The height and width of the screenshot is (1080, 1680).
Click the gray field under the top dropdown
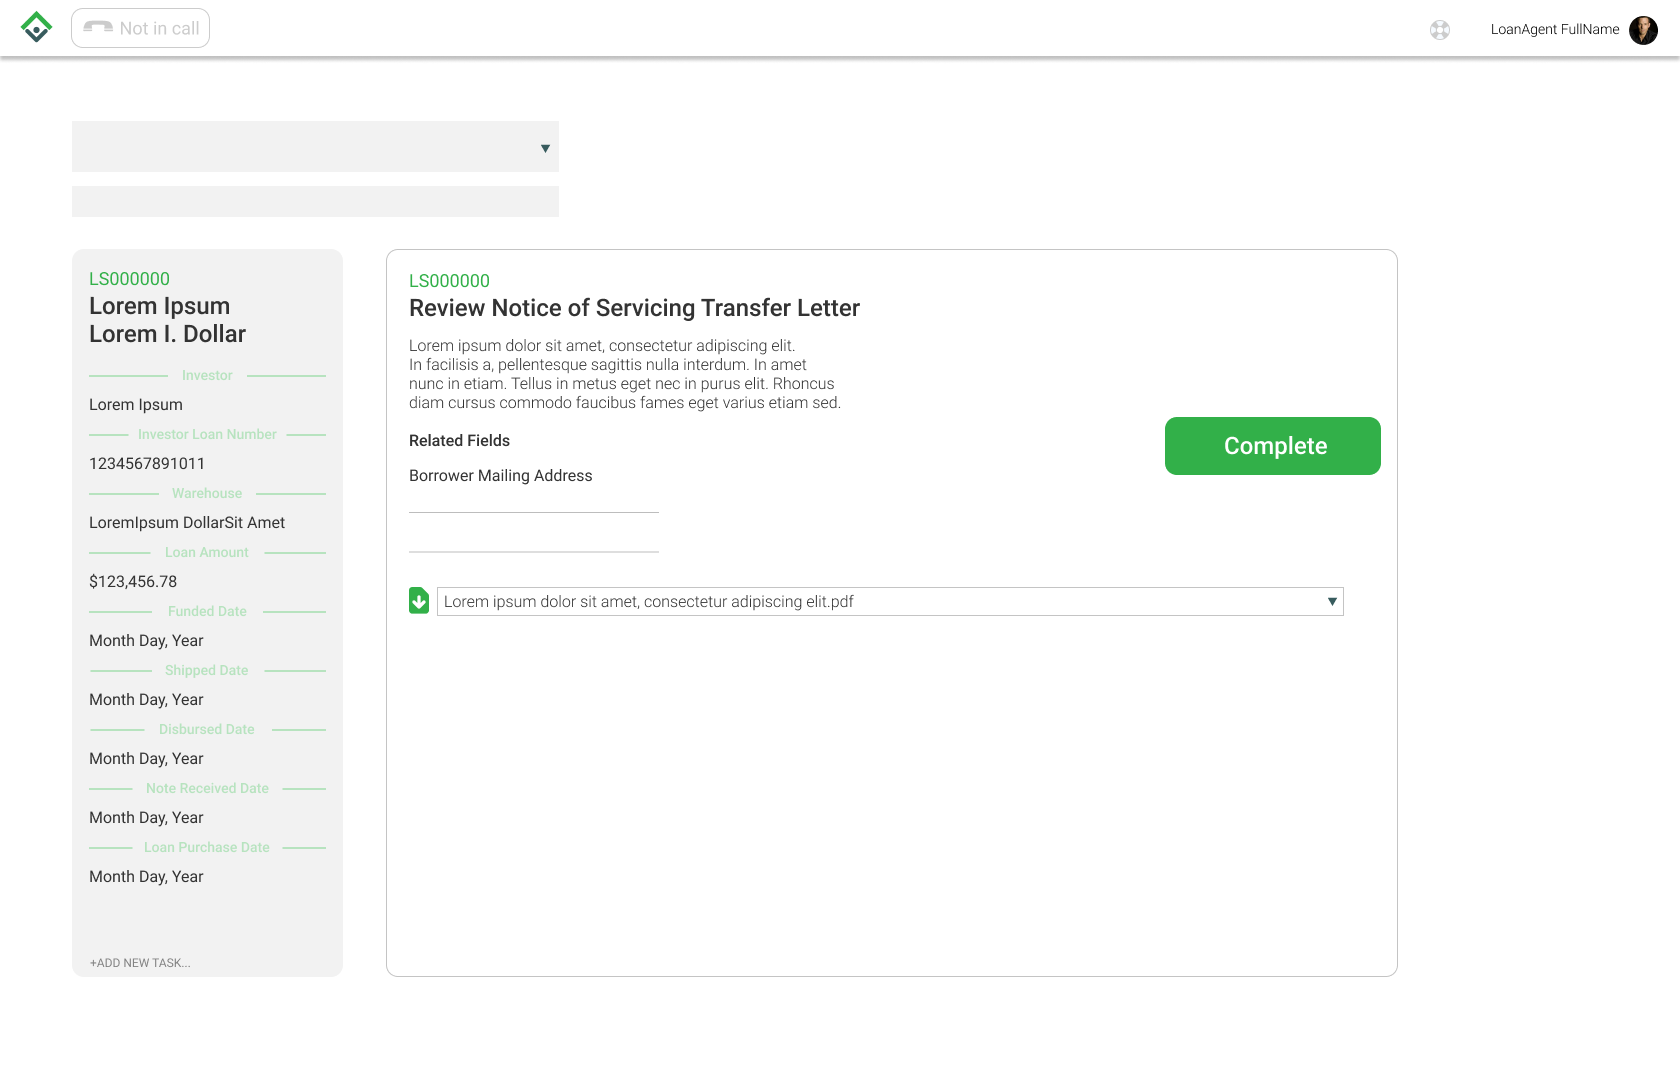[315, 201]
